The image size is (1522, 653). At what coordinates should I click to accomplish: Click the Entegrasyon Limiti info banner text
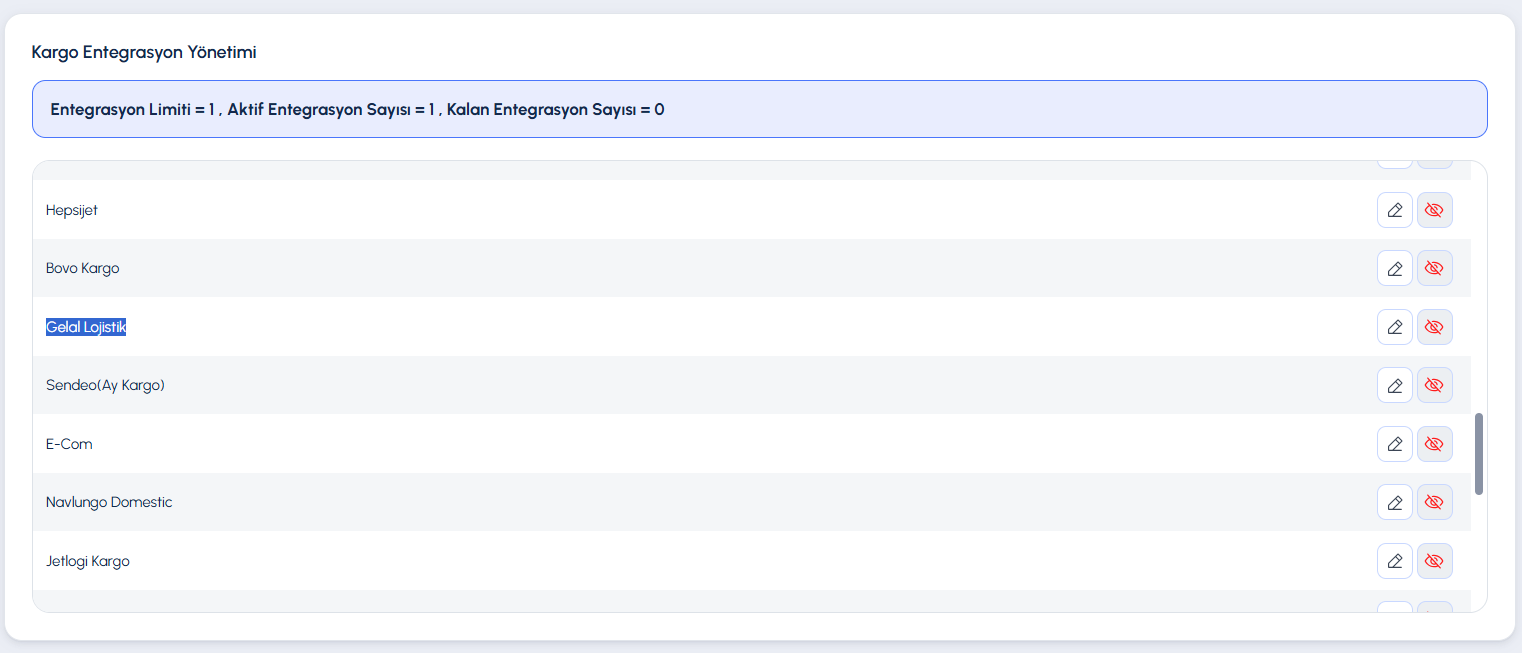357,109
